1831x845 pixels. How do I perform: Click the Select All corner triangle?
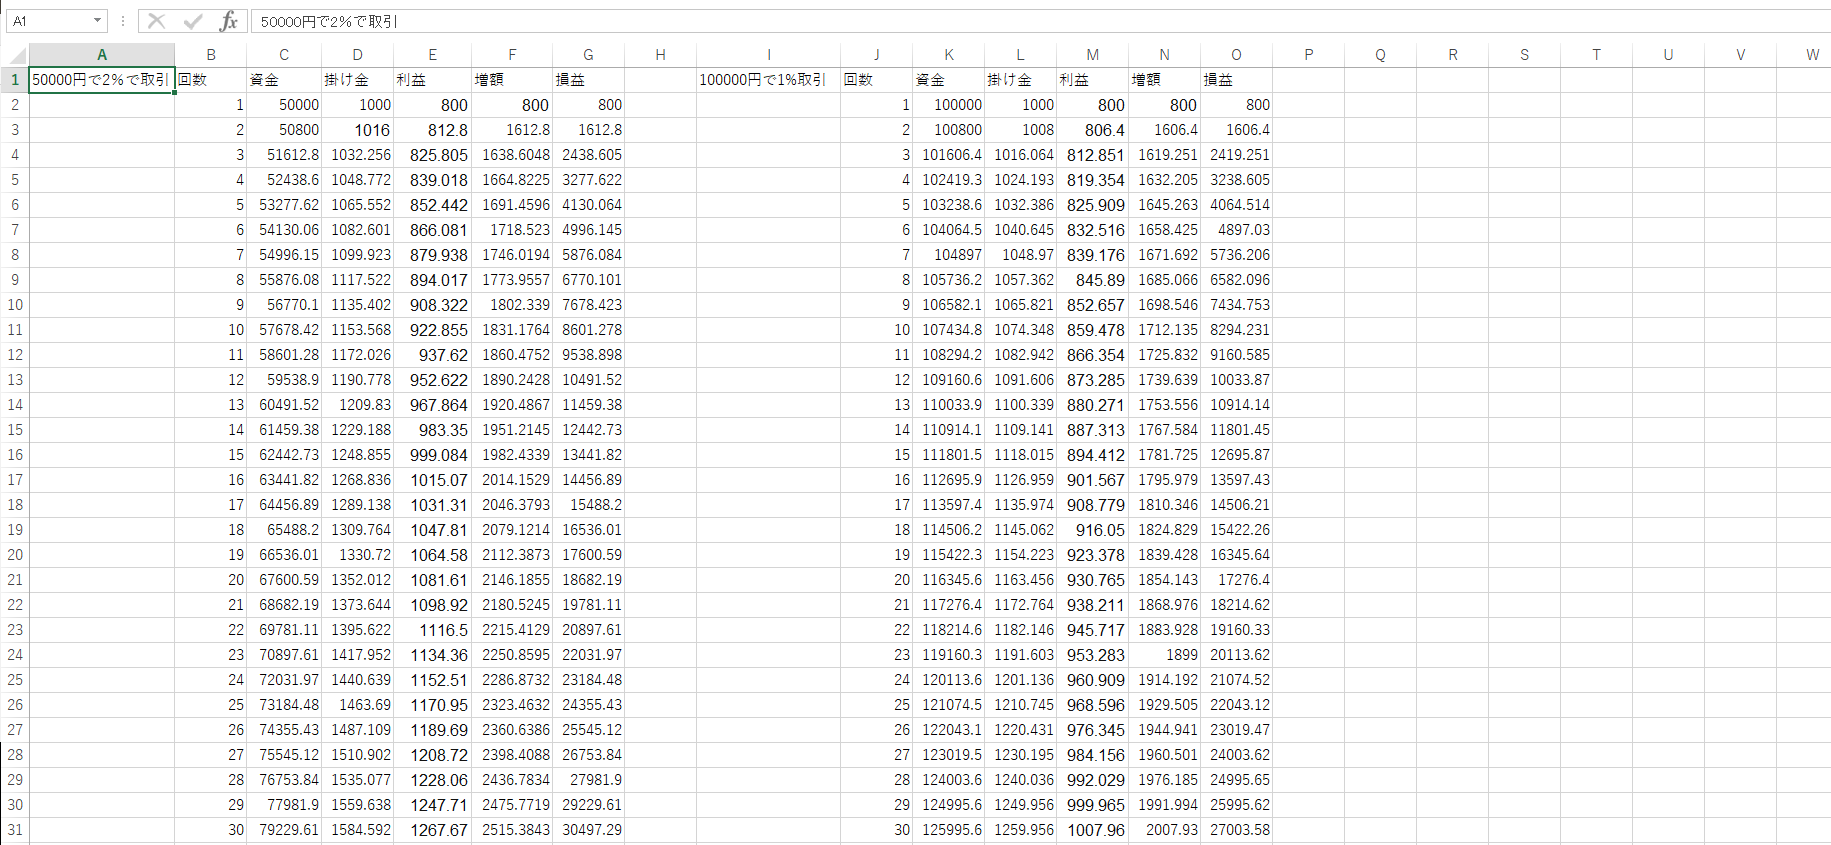pos(17,55)
